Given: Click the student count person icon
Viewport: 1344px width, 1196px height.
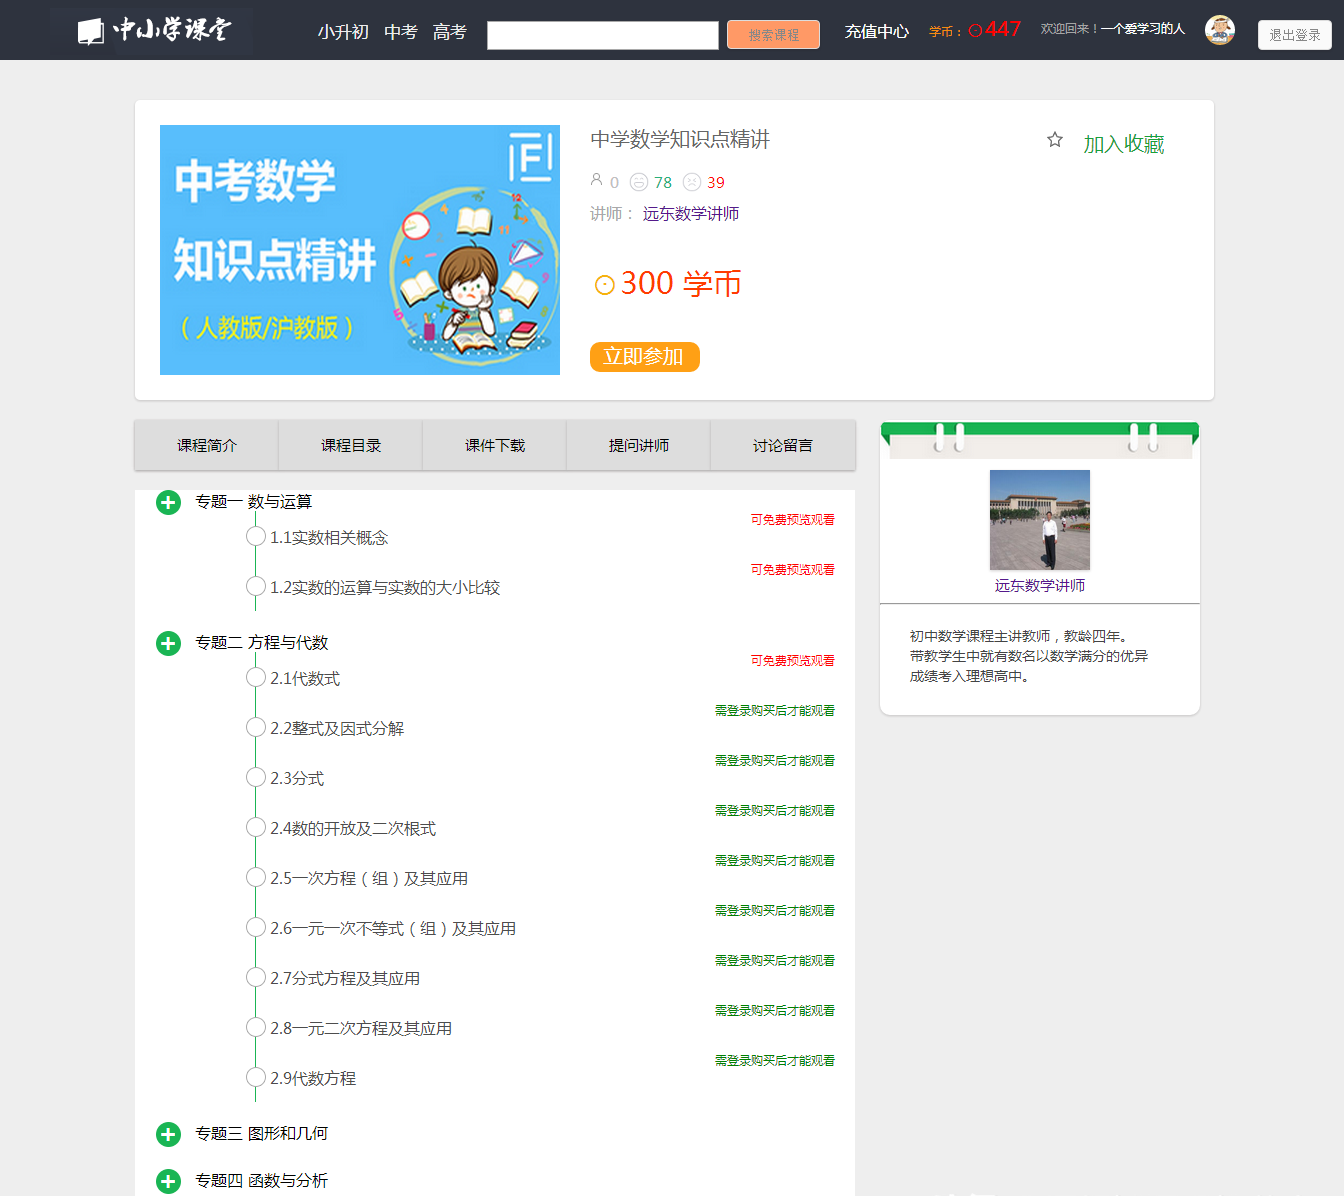Looking at the screenshot, I should [x=597, y=180].
